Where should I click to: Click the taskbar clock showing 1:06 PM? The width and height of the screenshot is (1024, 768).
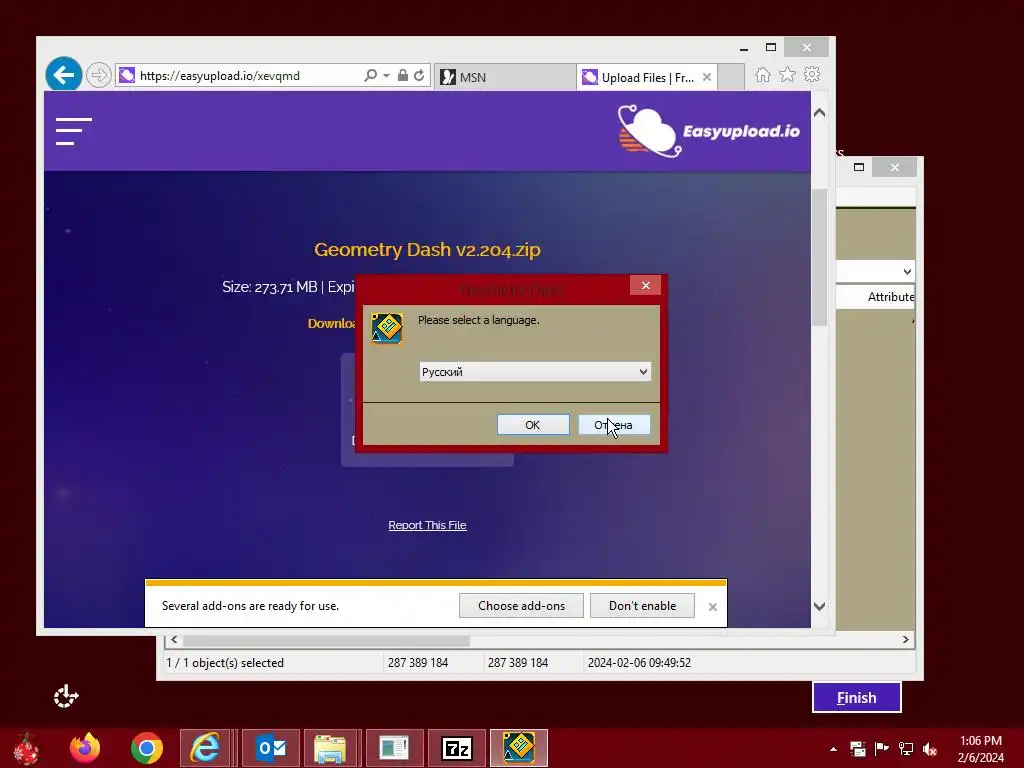pyautogui.click(x=980, y=749)
